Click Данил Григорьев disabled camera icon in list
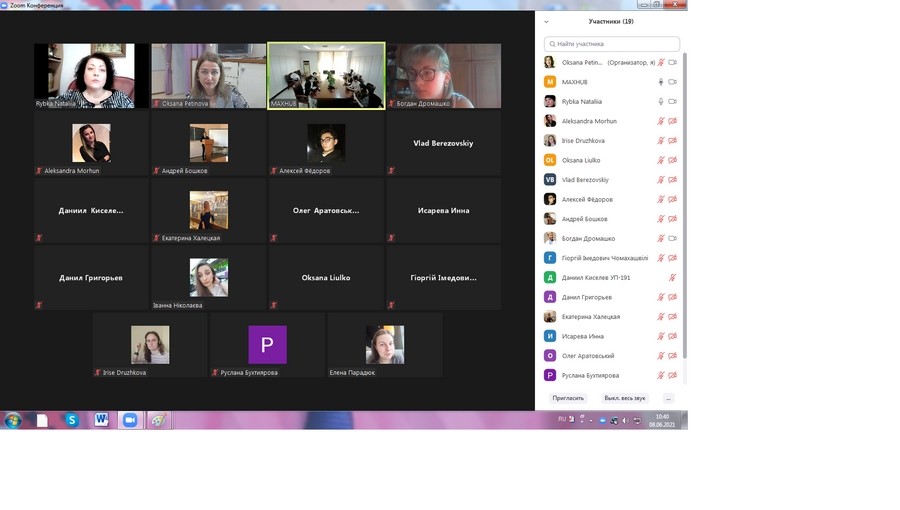 tap(673, 297)
